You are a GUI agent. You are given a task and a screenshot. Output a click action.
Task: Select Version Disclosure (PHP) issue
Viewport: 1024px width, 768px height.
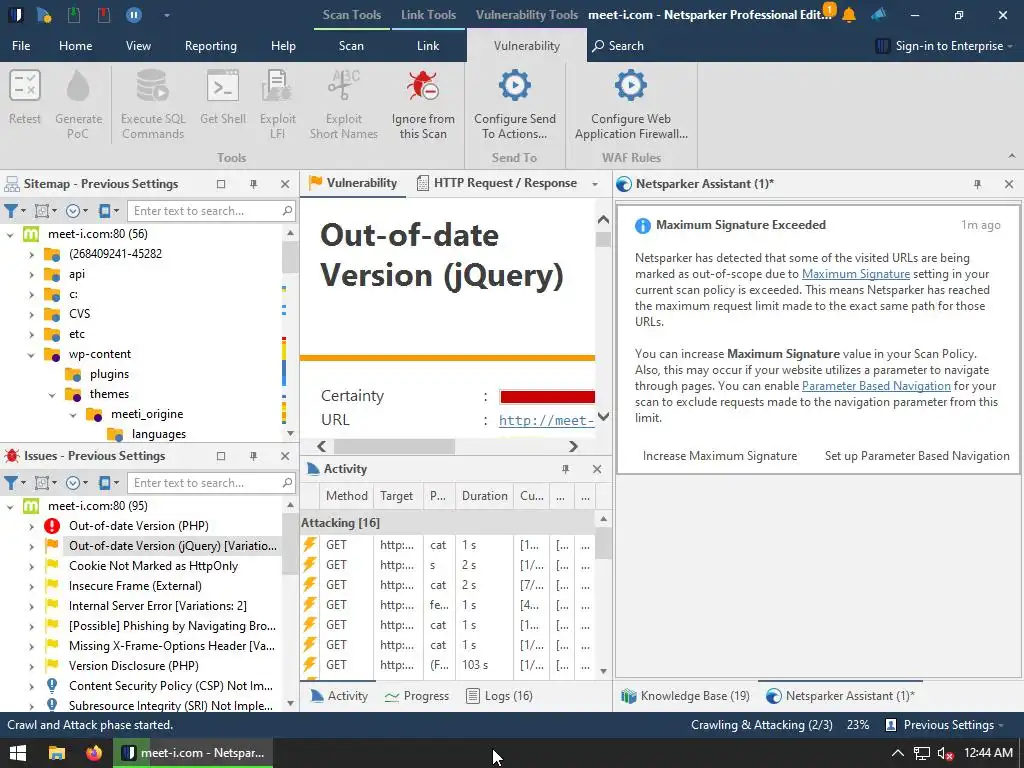(134, 666)
